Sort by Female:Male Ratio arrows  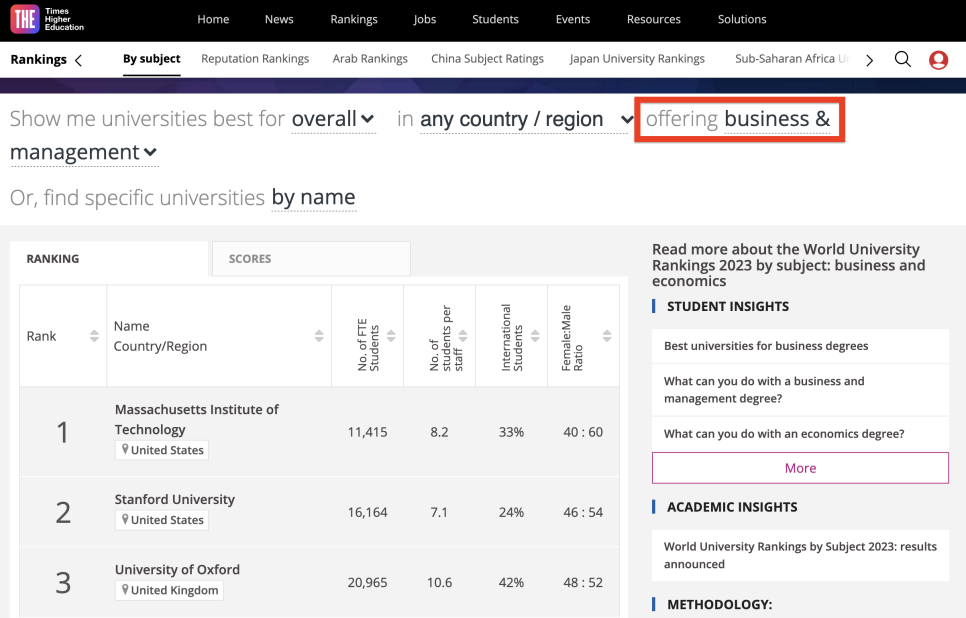coord(607,336)
